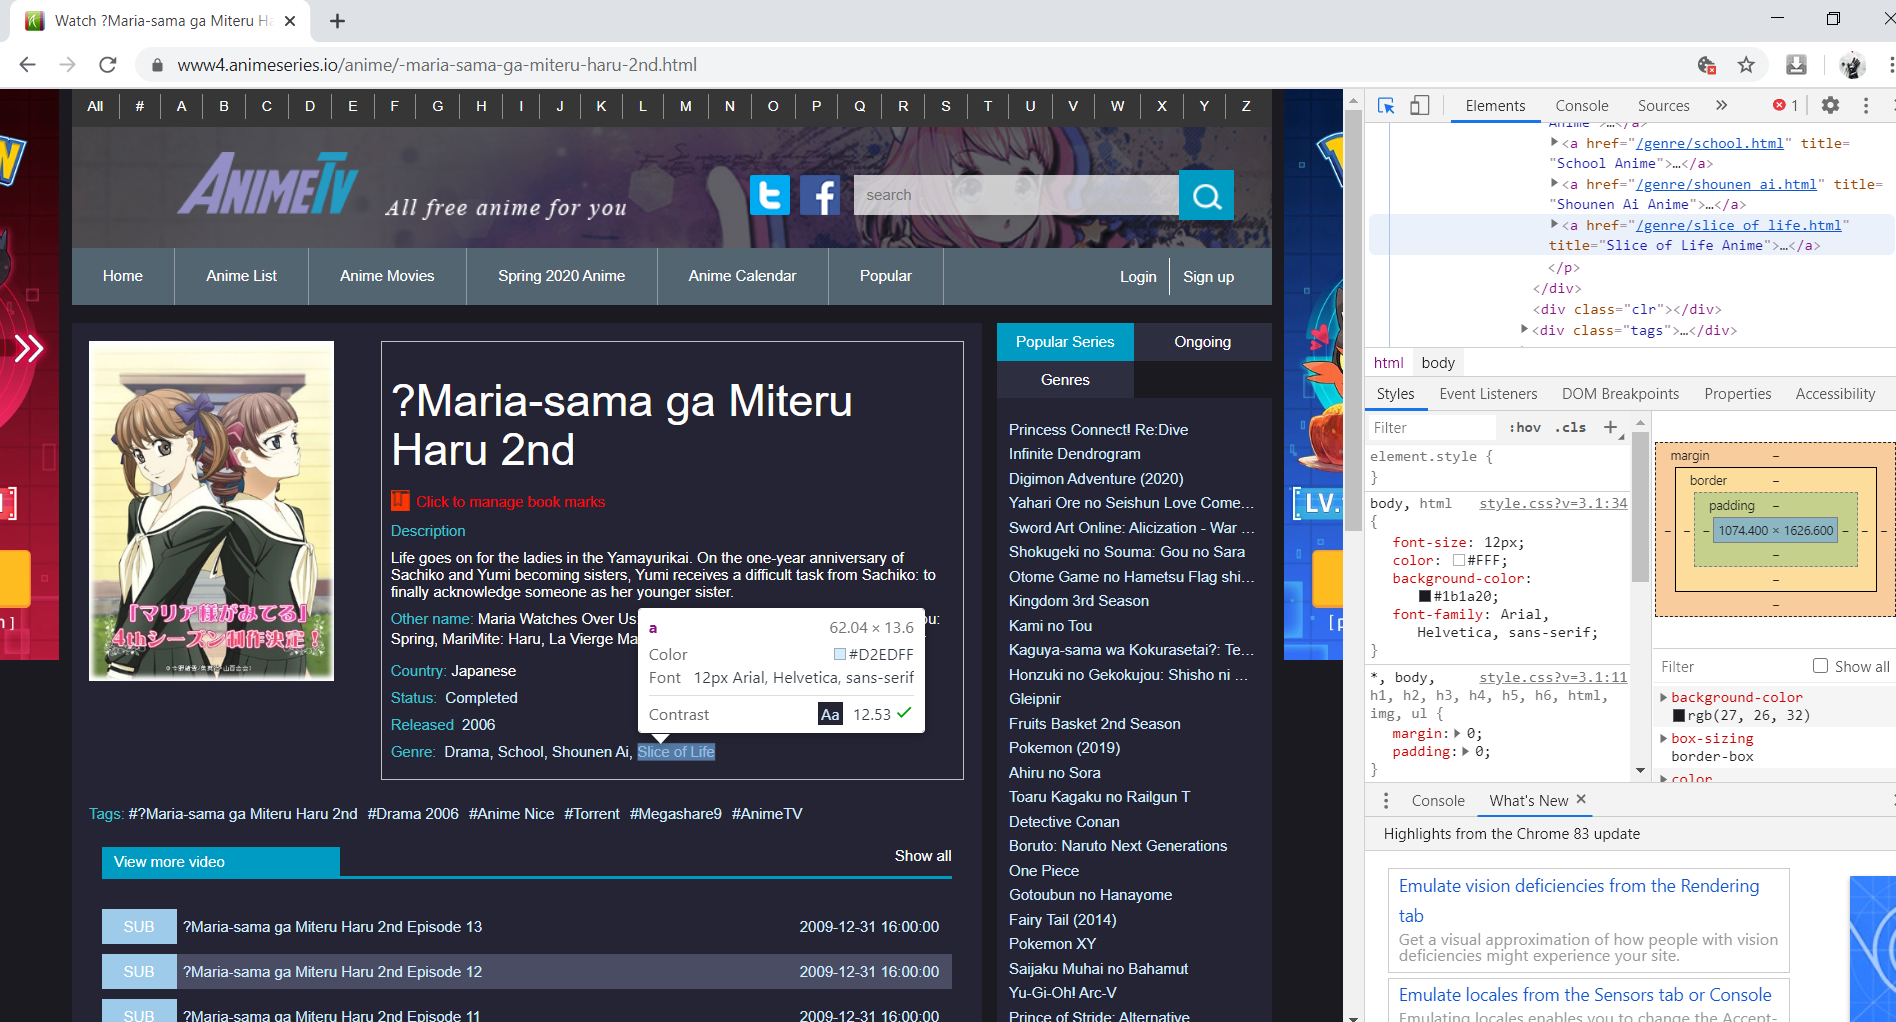Open the Slice of Life genre link

(676, 752)
